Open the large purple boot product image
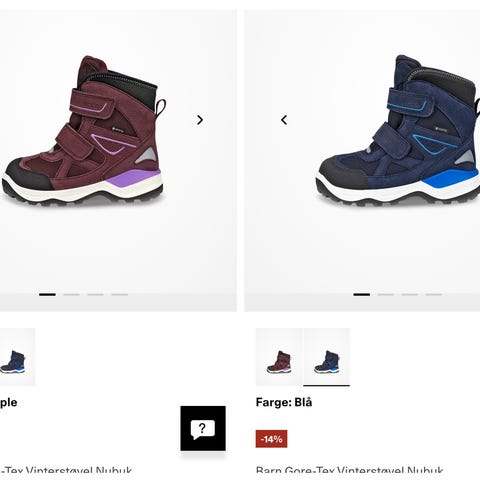The width and height of the screenshot is (480, 480). tap(84, 130)
